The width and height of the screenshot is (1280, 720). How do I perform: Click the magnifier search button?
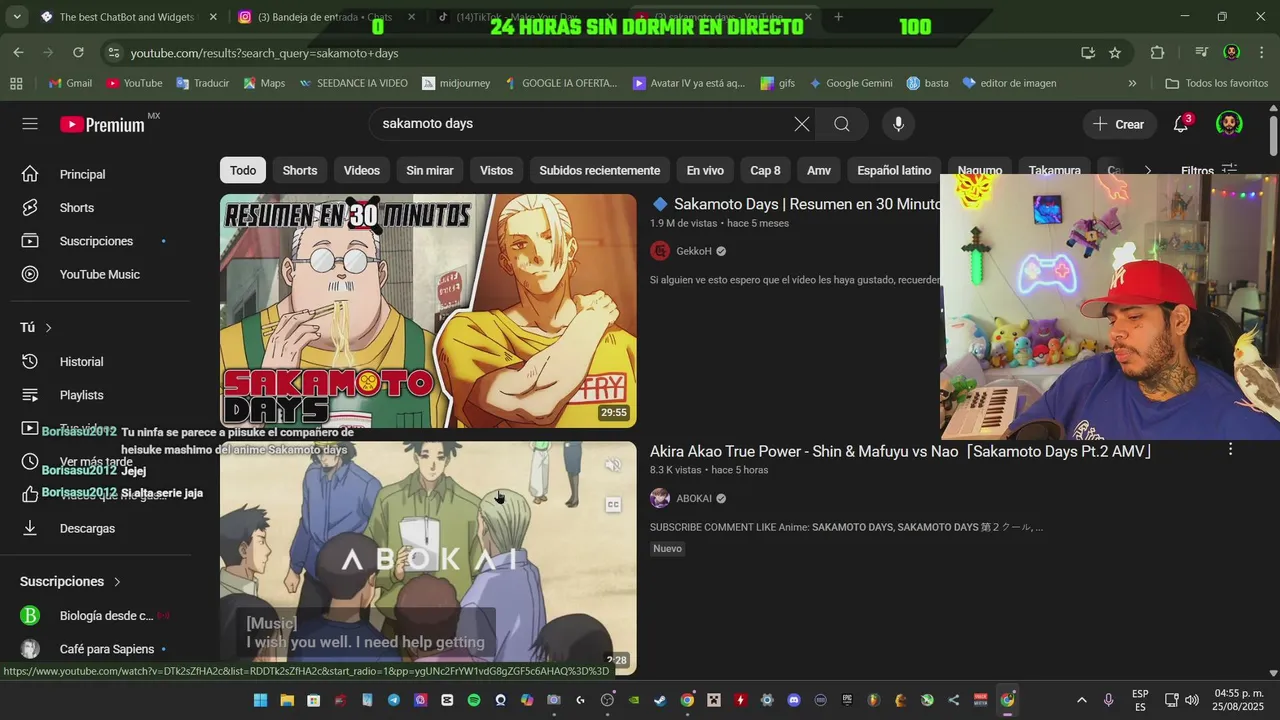coord(842,124)
